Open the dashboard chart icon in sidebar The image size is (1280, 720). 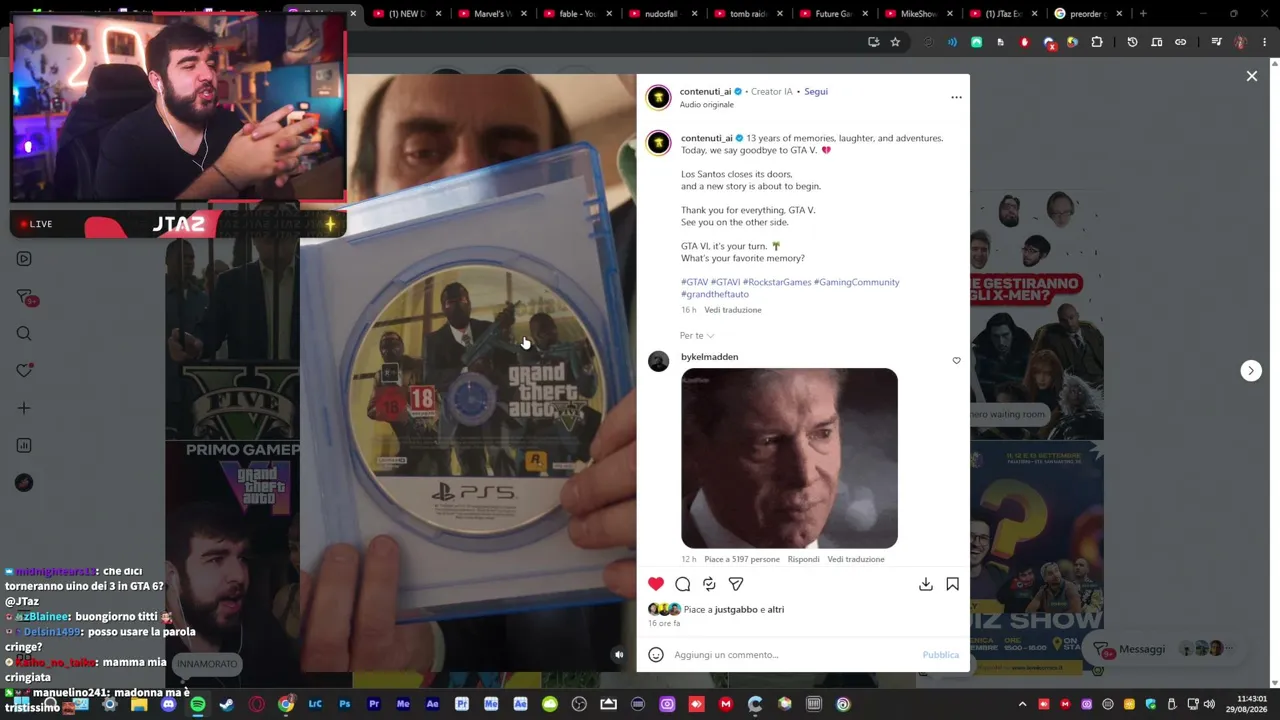click(x=24, y=446)
